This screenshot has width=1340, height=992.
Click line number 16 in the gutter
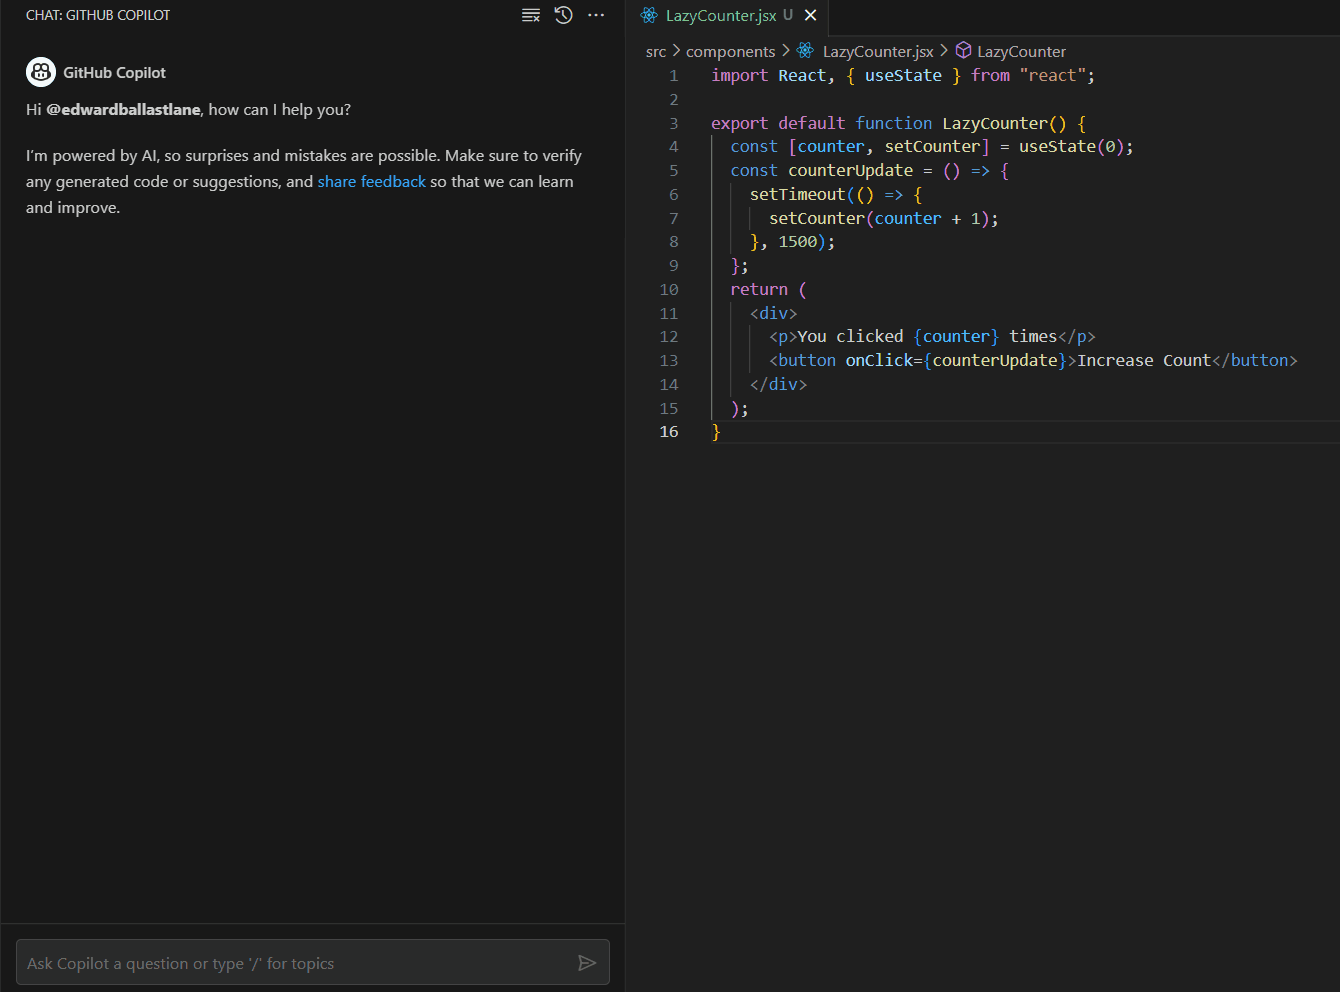pyautogui.click(x=669, y=431)
